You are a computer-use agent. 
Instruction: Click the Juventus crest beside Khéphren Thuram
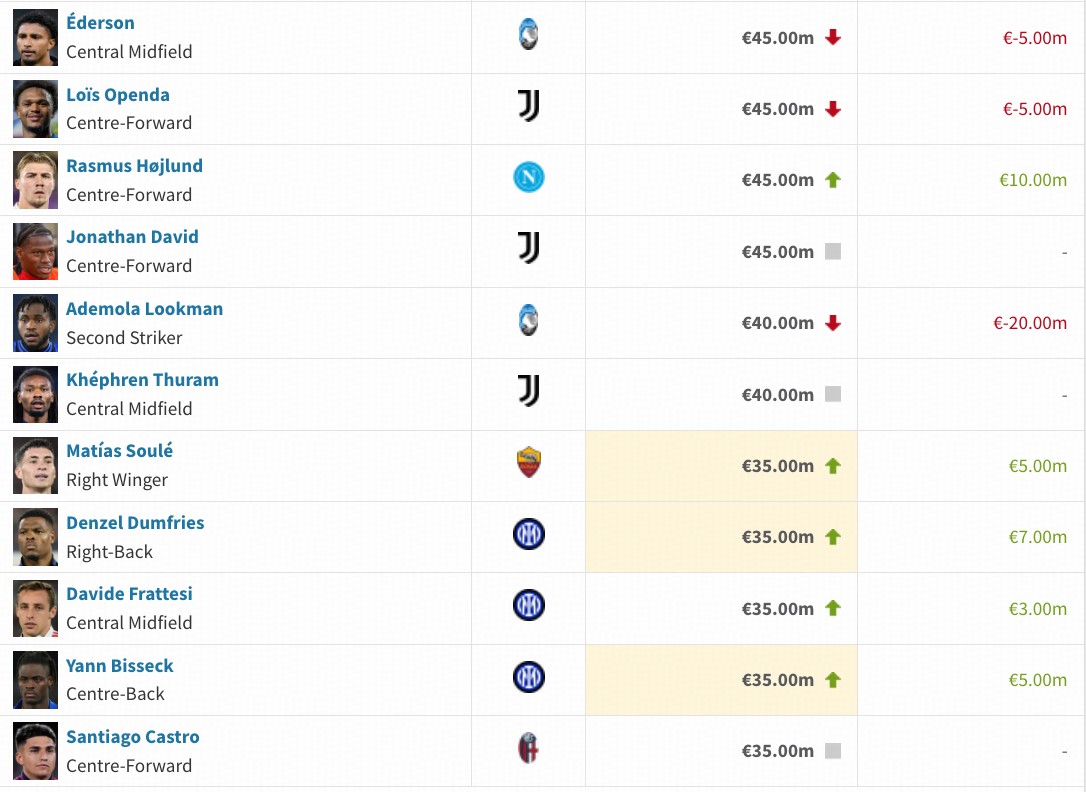pyautogui.click(x=529, y=393)
